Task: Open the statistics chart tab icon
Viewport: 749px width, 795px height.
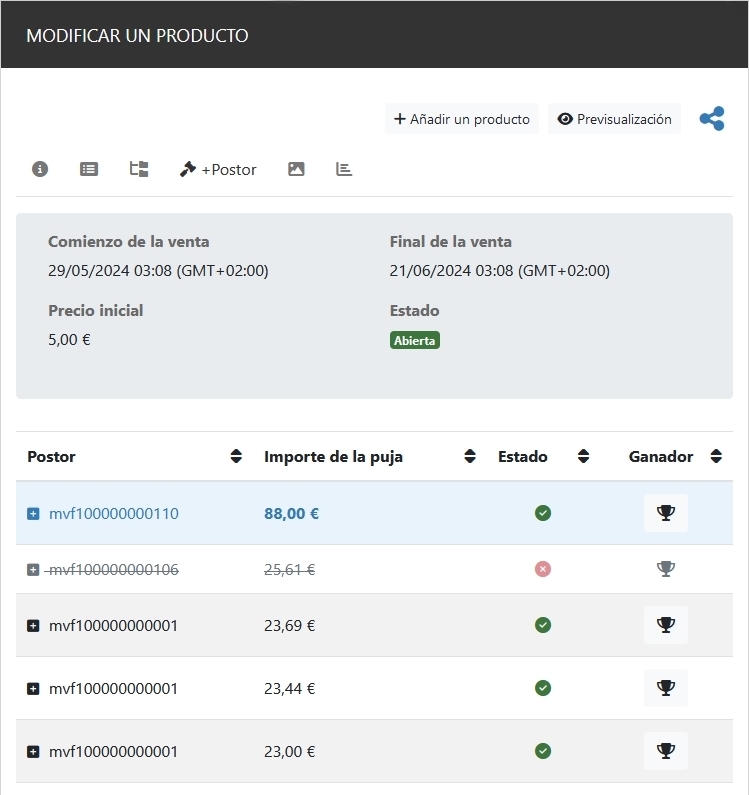Action: (x=344, y=169)
